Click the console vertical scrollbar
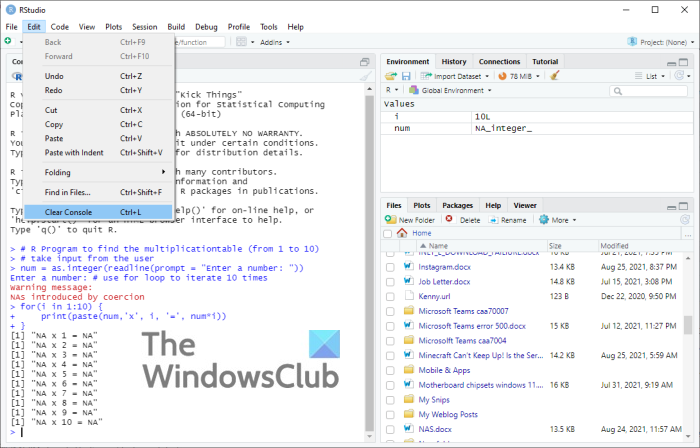The height and width of the screenshot is (448, 700). 369,261
